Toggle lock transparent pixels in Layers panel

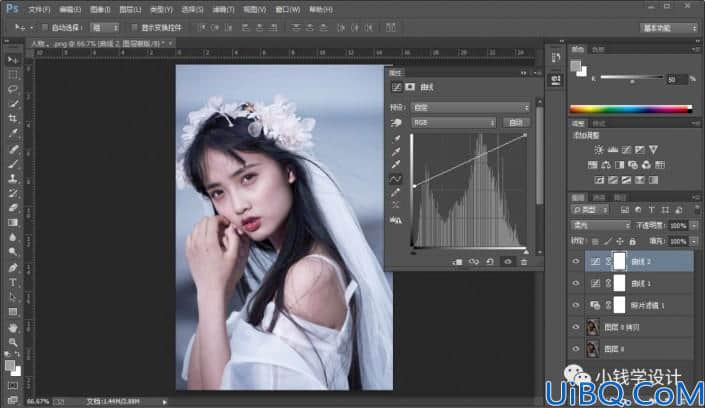coord(595,242)
